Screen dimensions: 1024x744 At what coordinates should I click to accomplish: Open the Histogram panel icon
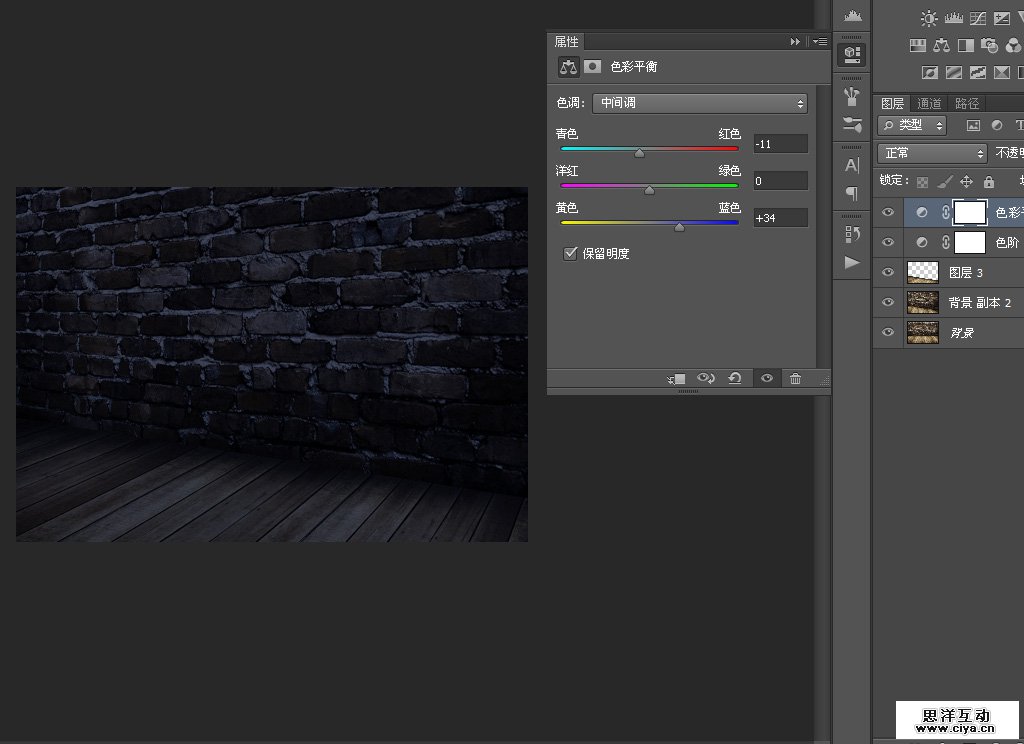(851, 15)
